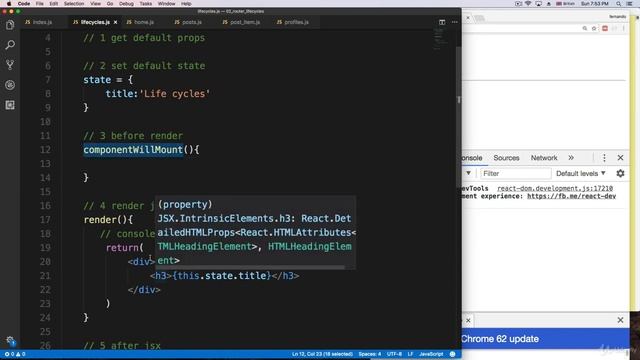The image size is (640, 360).
Task: Switch to the Sources tab in DevTools
Action: (x=506, y=158)
